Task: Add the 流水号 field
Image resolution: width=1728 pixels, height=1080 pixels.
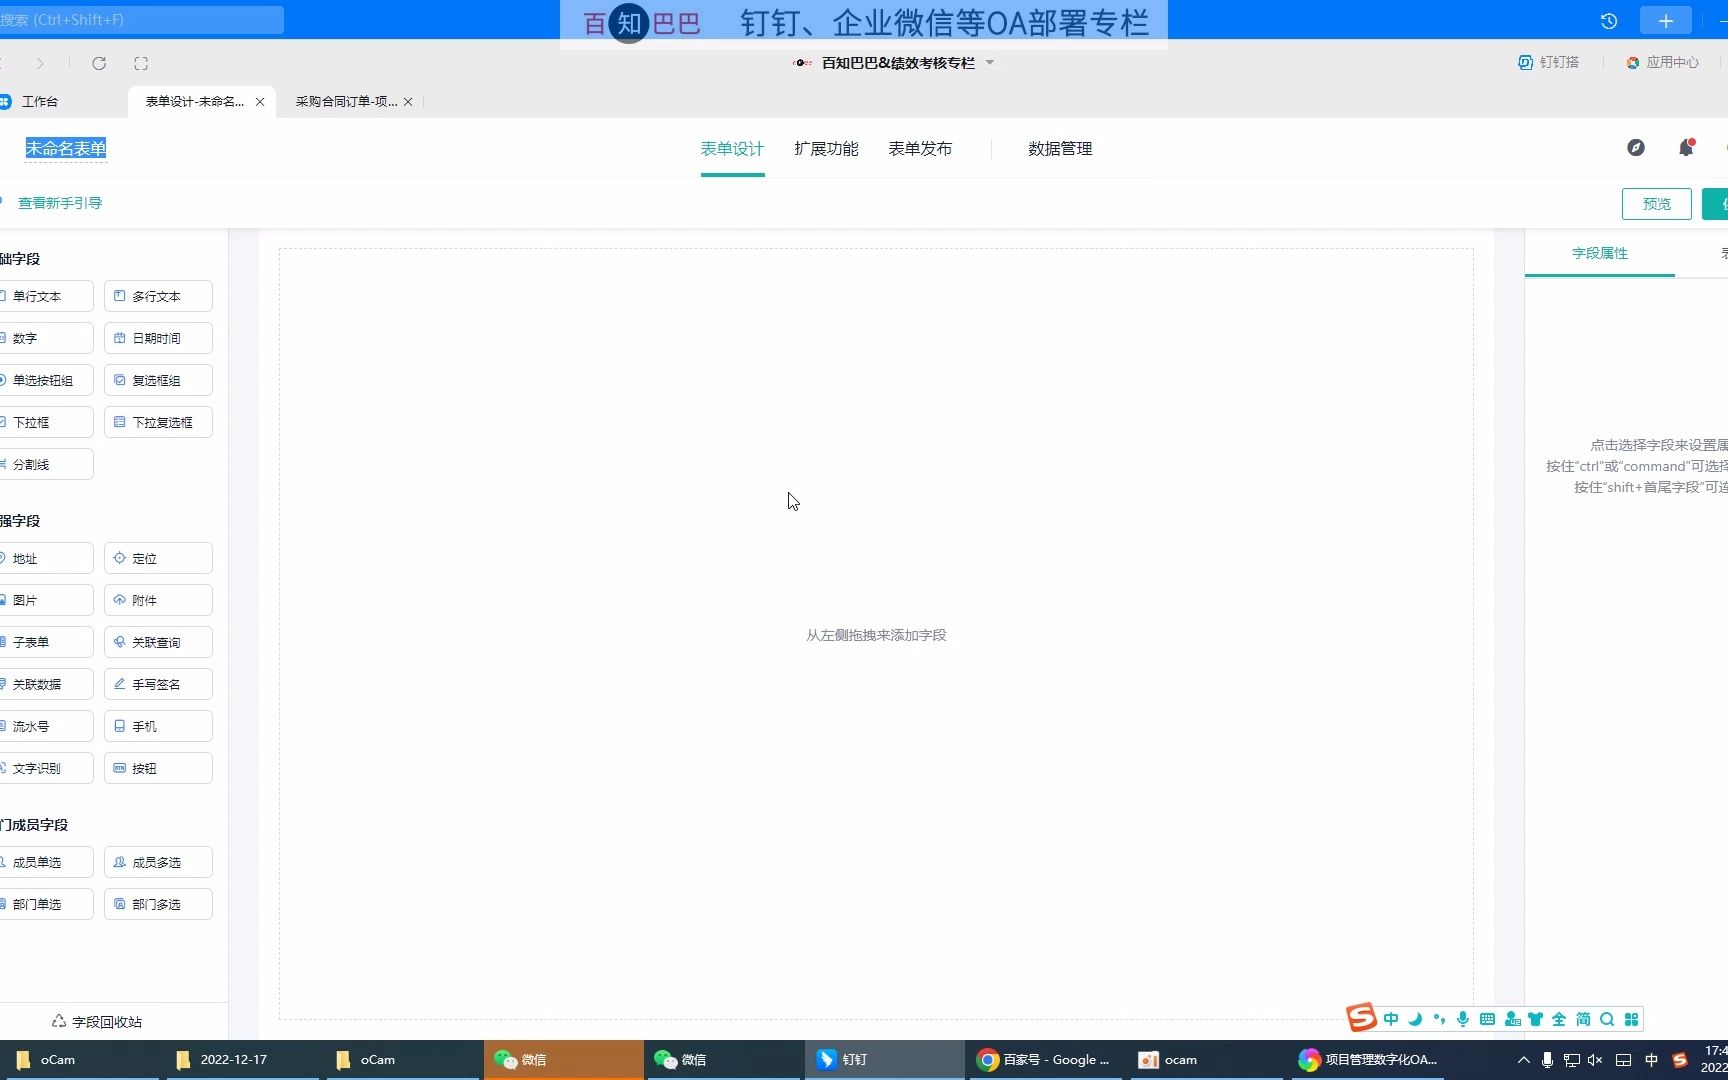Action: click(44, 726)
